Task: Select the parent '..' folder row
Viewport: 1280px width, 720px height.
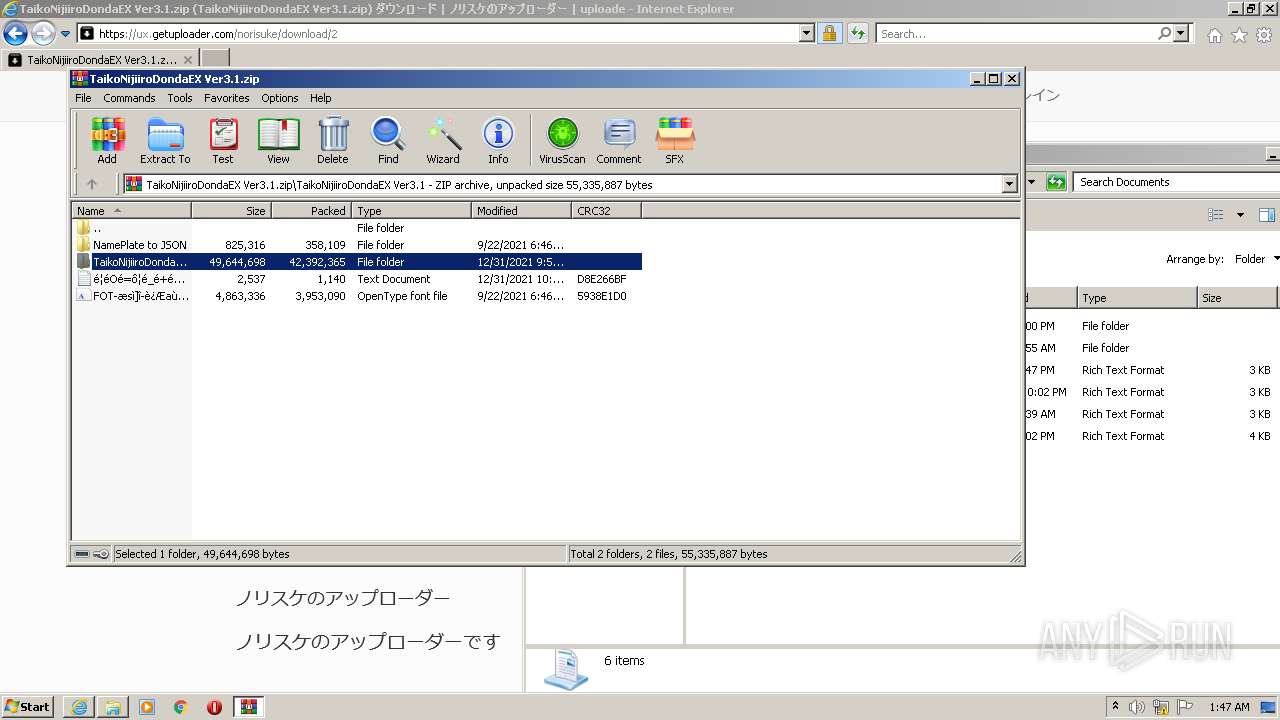Action: (x=357, y=228)
